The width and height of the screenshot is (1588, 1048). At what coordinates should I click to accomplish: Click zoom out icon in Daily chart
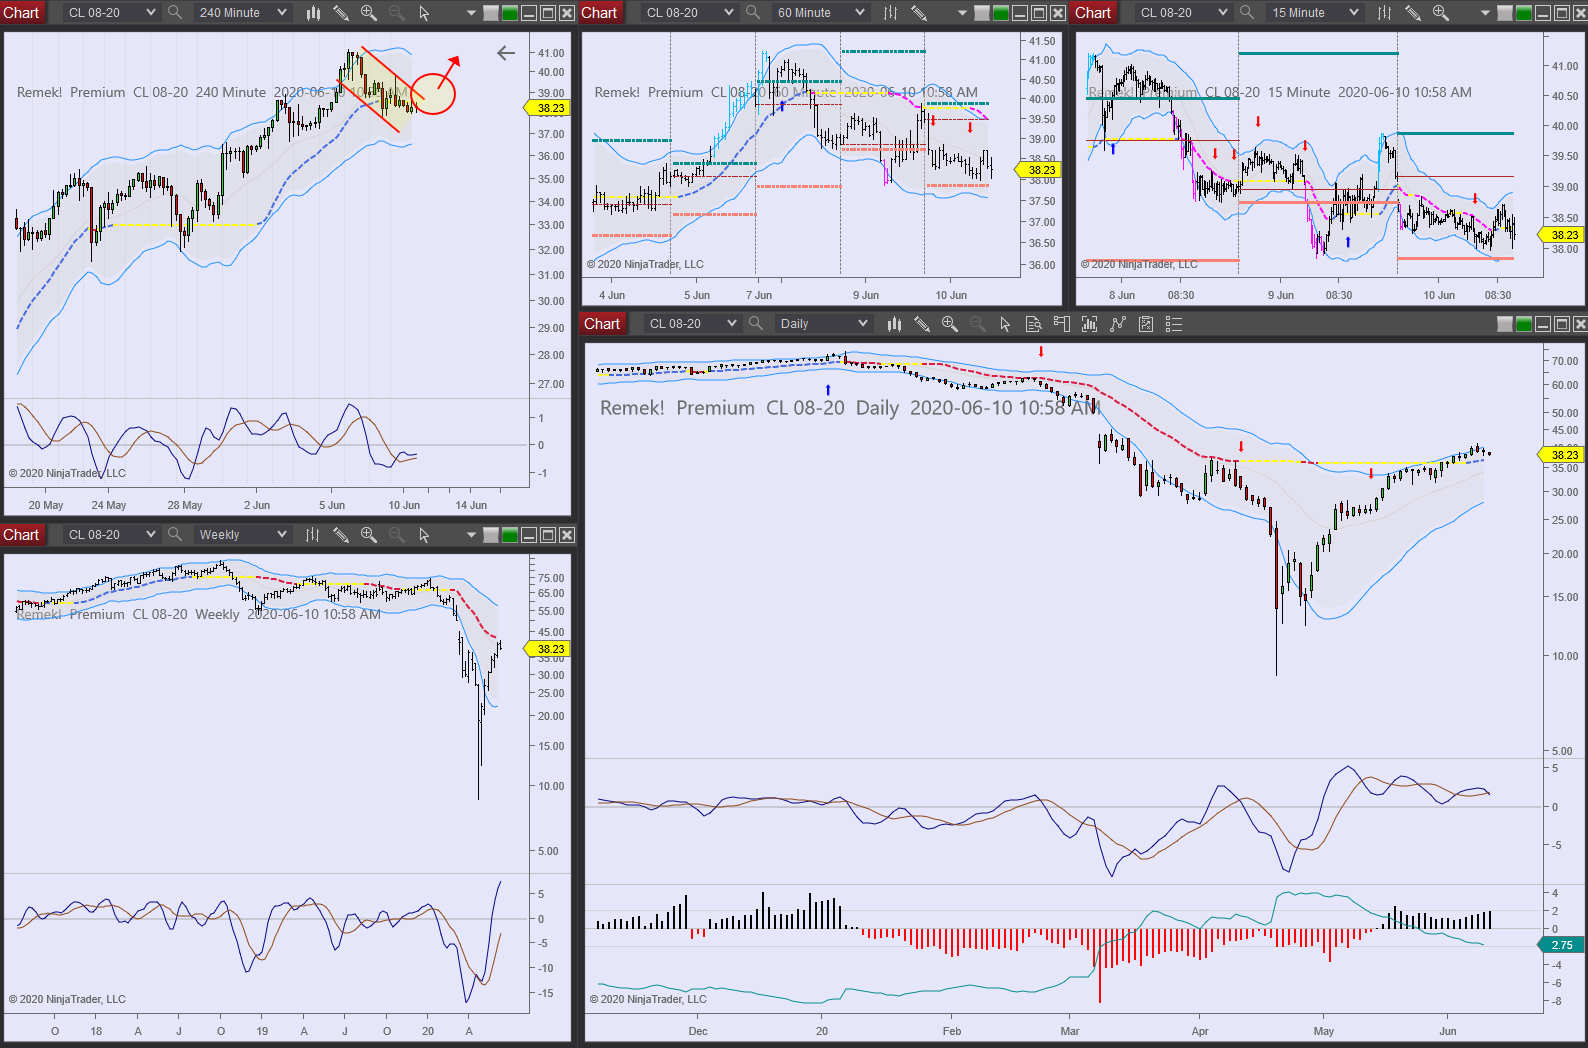(x=978, y=324)
